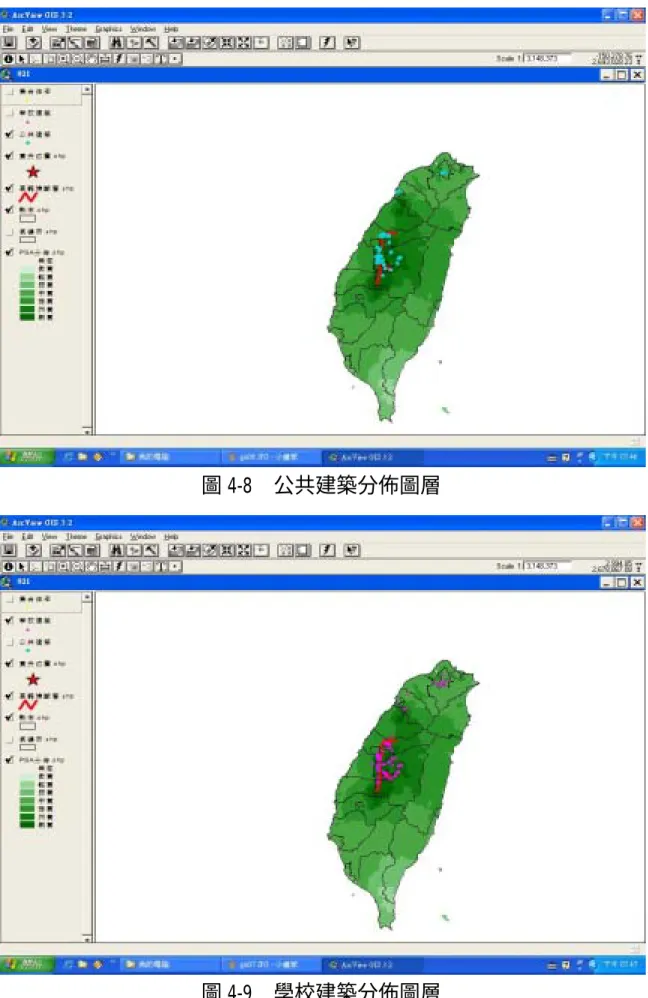Open Theme Properties icon in 圖 4-8 window
Viewport: 648px width, 998px height.
coord(57,43)
